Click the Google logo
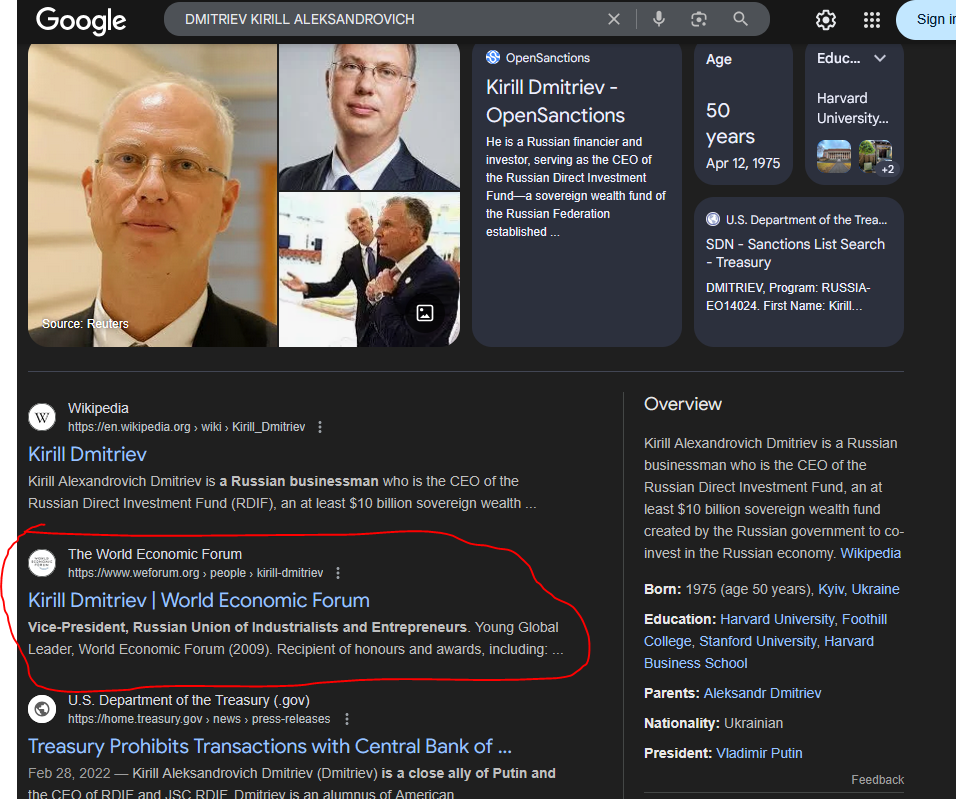Viewport: 956px width, 799px height. pyautogui.click(x=81, y=21)
